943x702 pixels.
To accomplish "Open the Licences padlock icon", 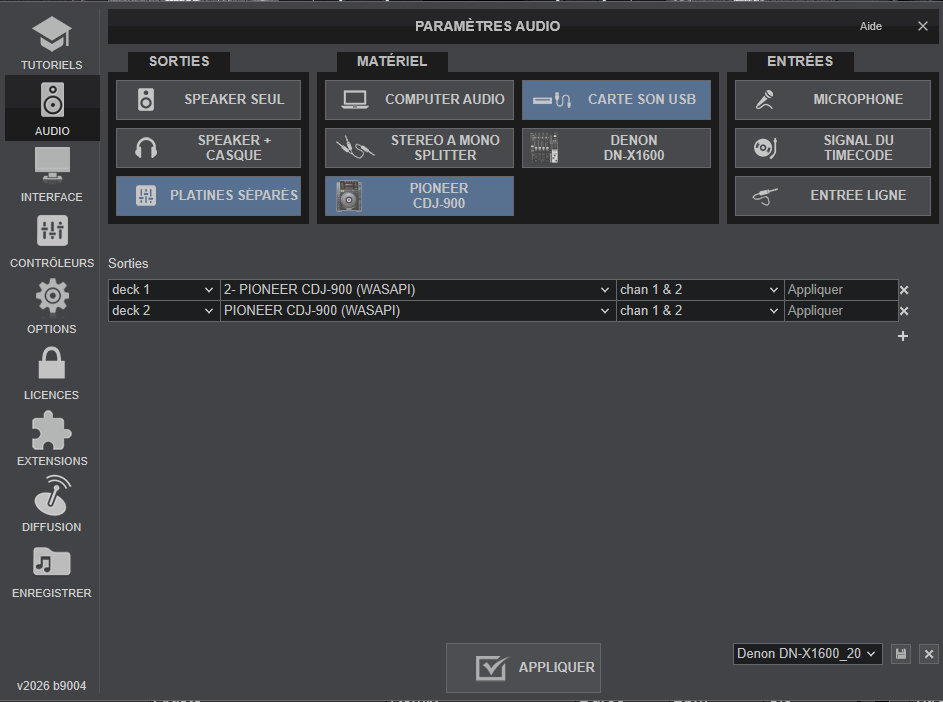I will pyautogui.click(x=51, y=364).
